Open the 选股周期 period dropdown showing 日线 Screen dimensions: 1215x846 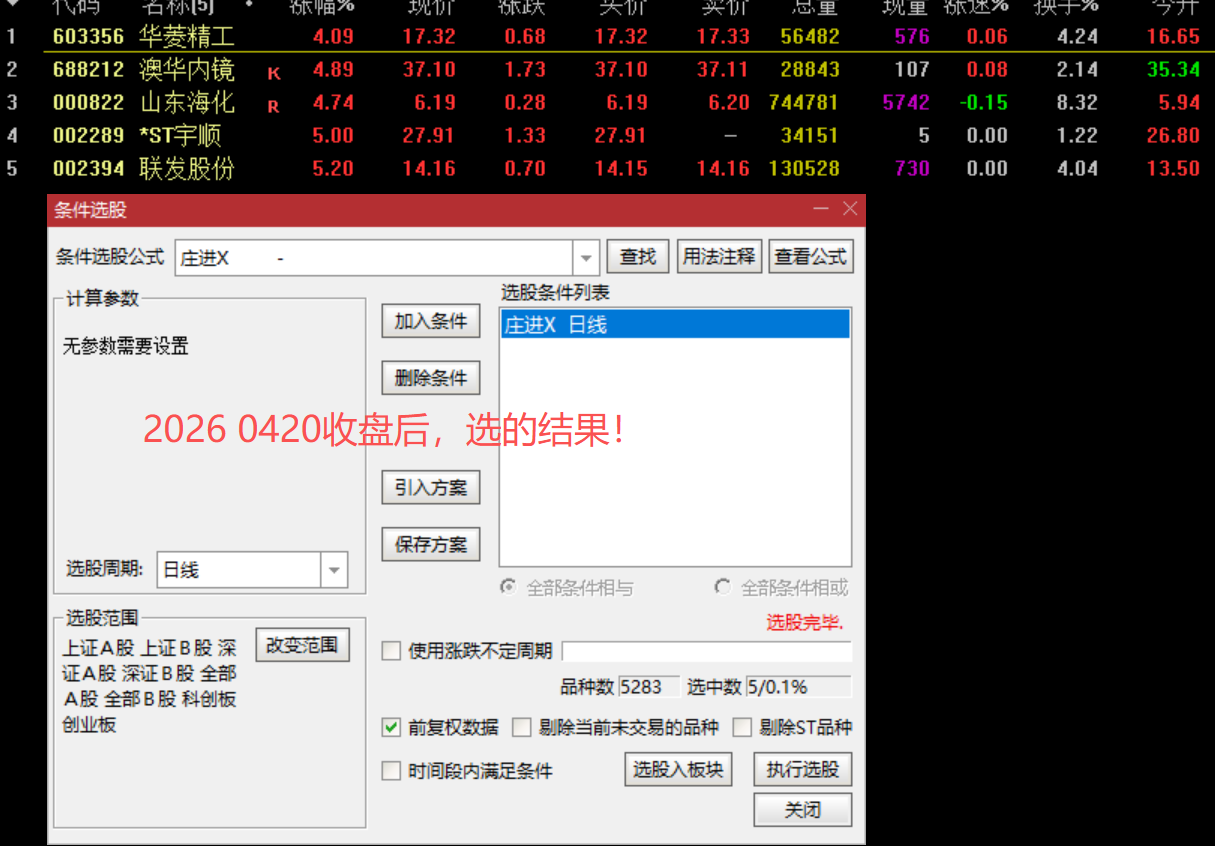coord(334,569)
